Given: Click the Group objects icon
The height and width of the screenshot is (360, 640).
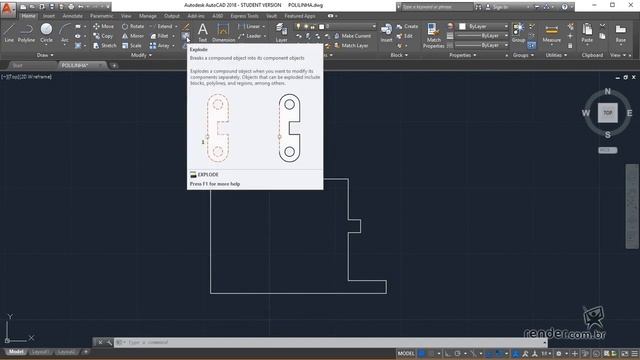Looking at the screenshot, I should [518, 32].
